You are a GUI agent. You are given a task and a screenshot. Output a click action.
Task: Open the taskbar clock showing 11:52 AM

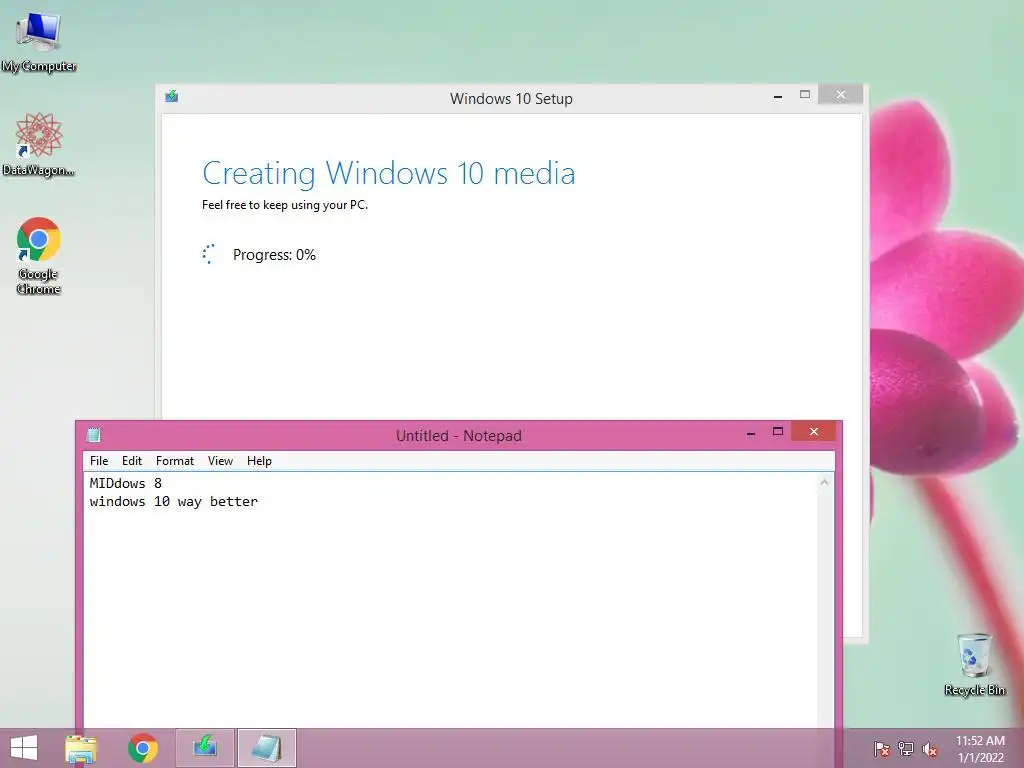tap(980, 749)
